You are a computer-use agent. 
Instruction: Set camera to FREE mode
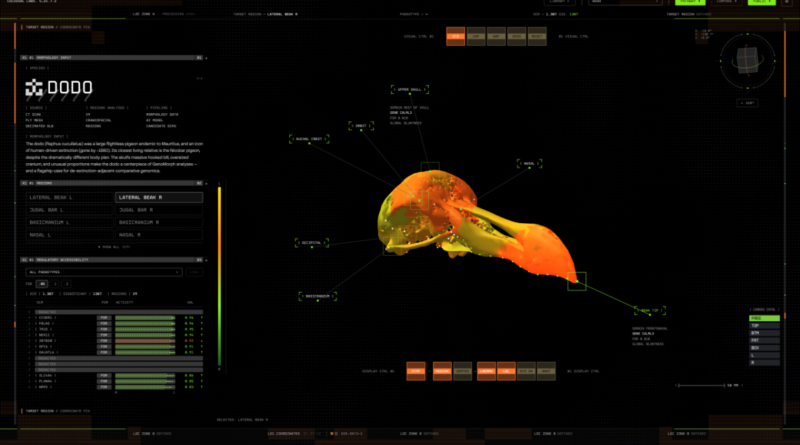click(x=764, y=318)
